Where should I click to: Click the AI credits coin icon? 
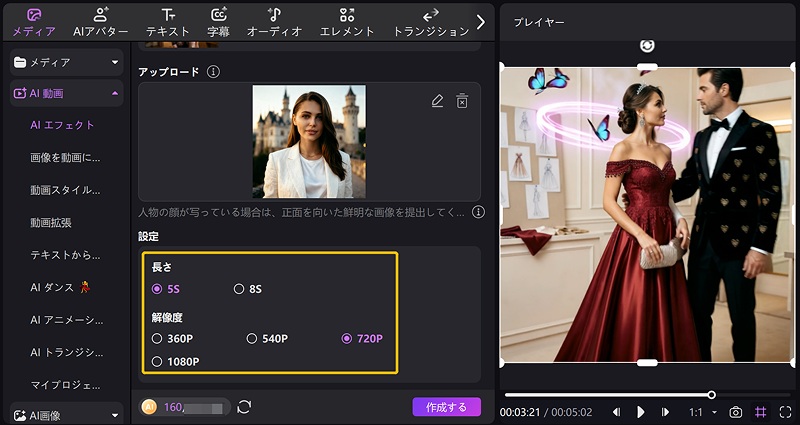point(149,407)
